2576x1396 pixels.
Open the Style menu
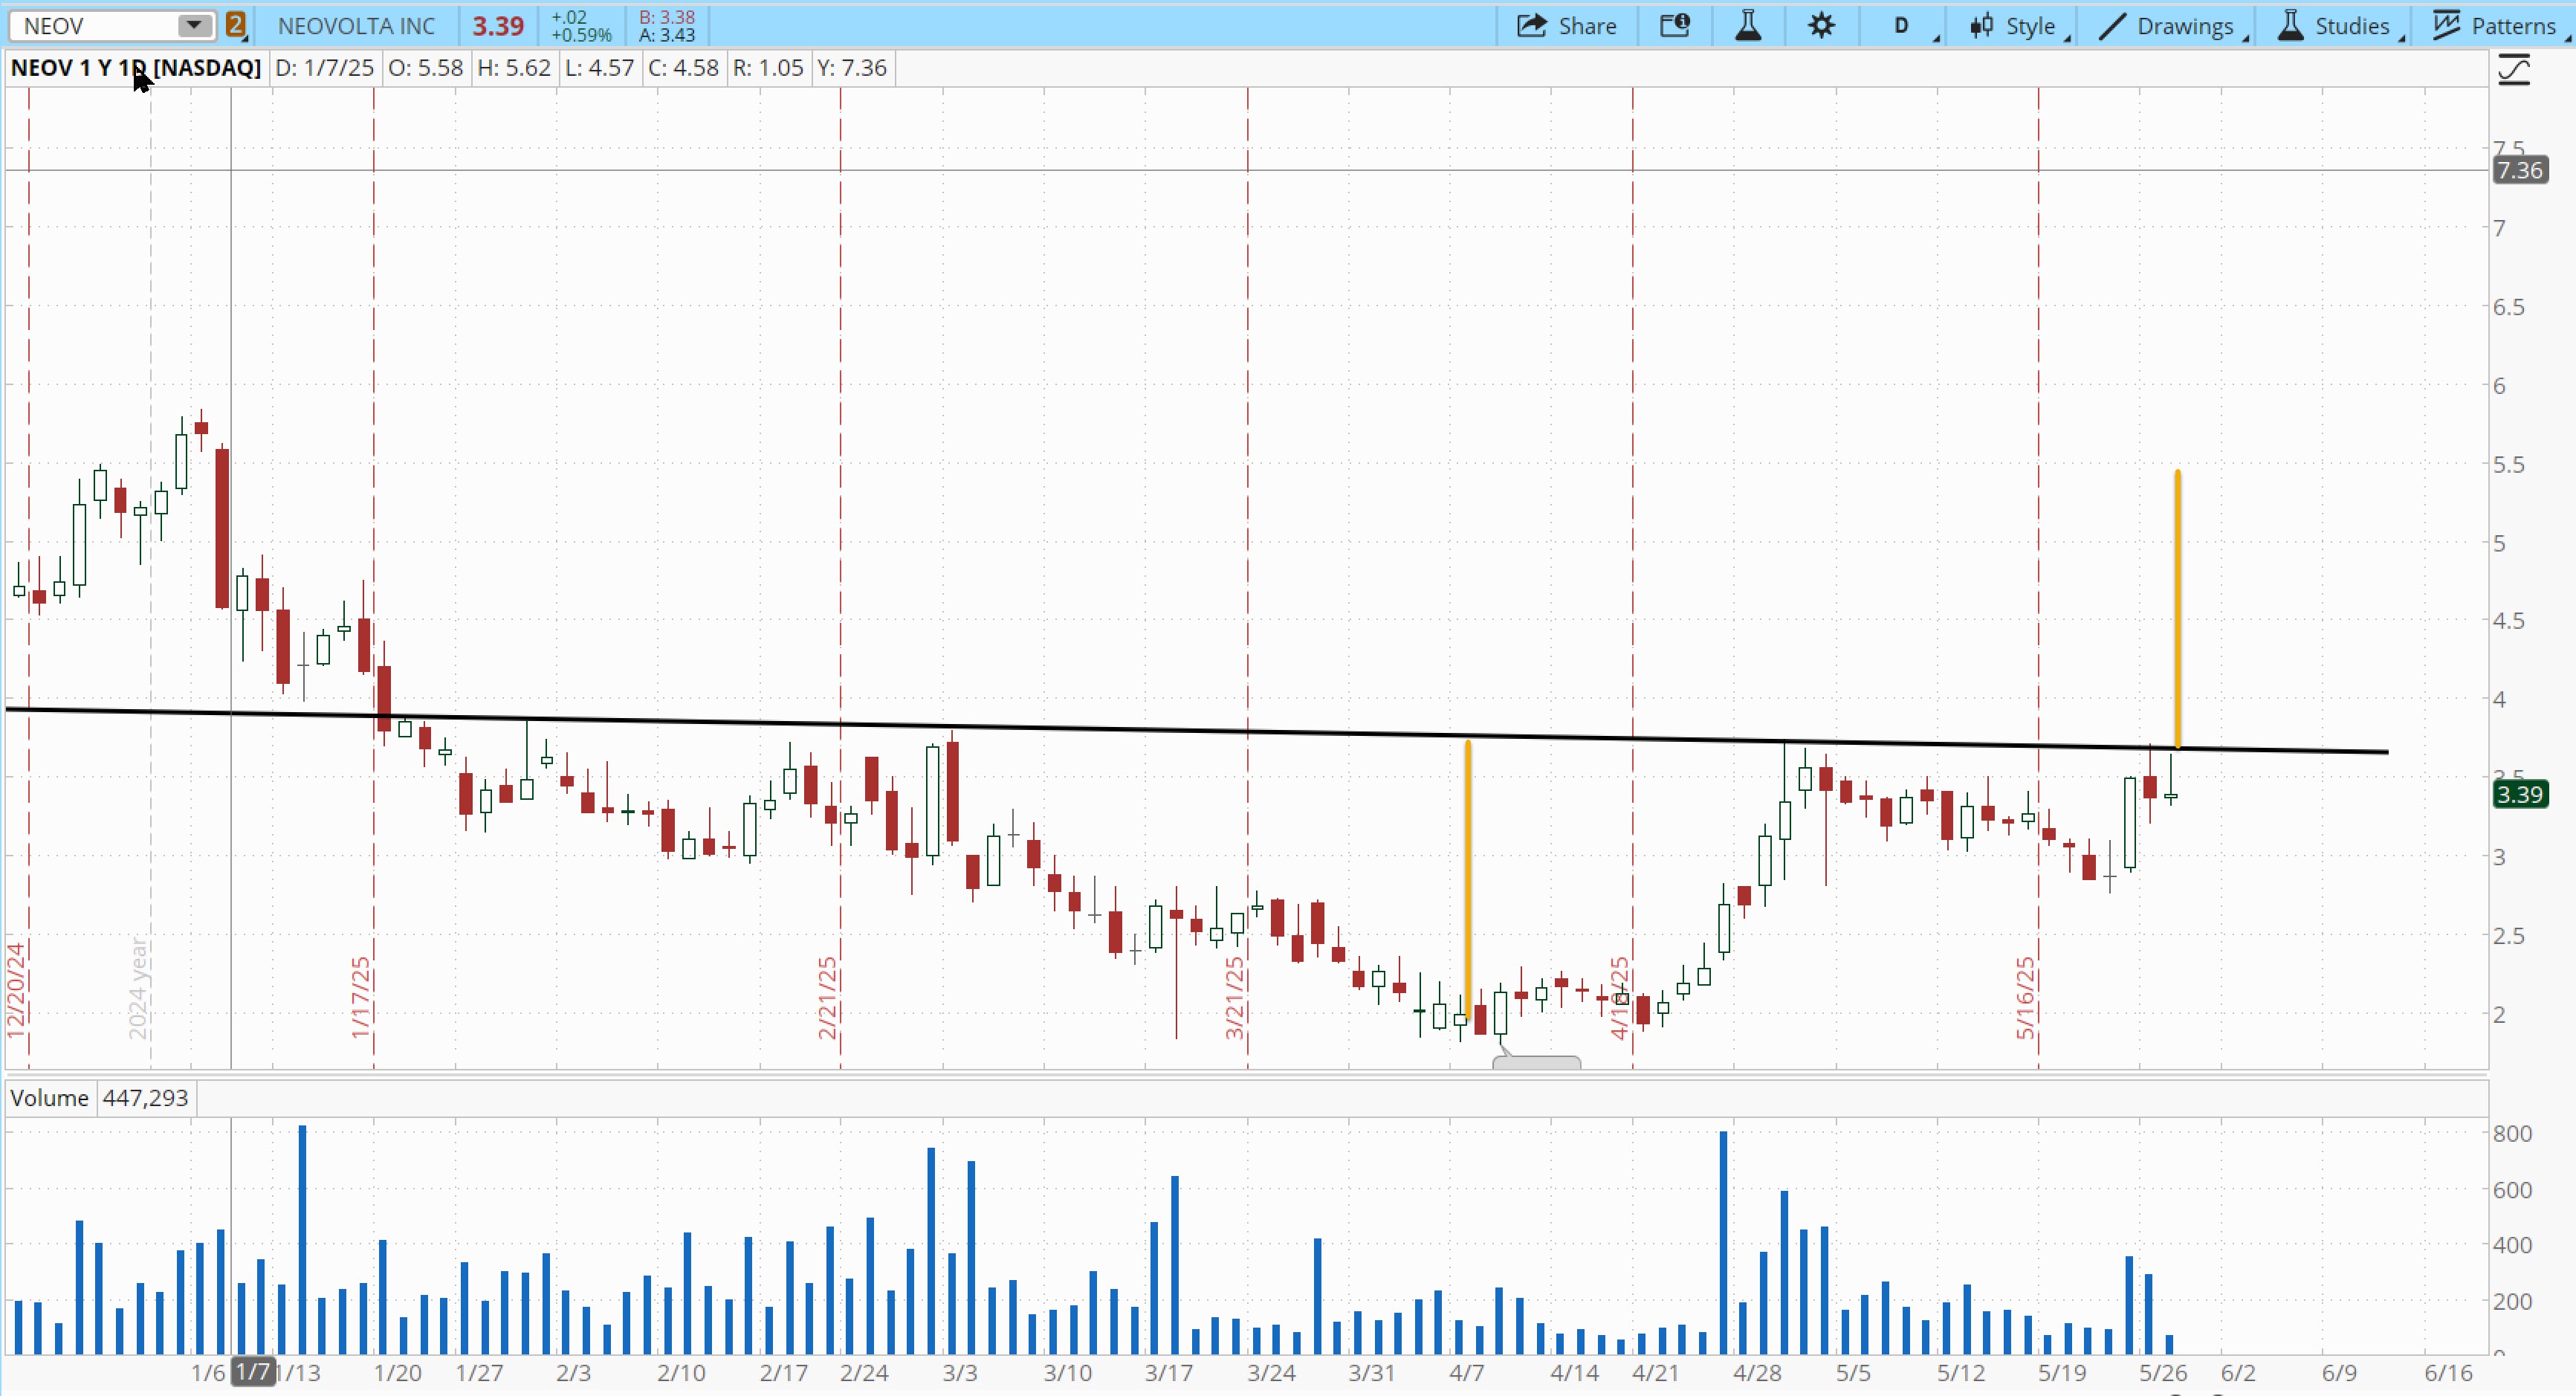click(2014, 26)
